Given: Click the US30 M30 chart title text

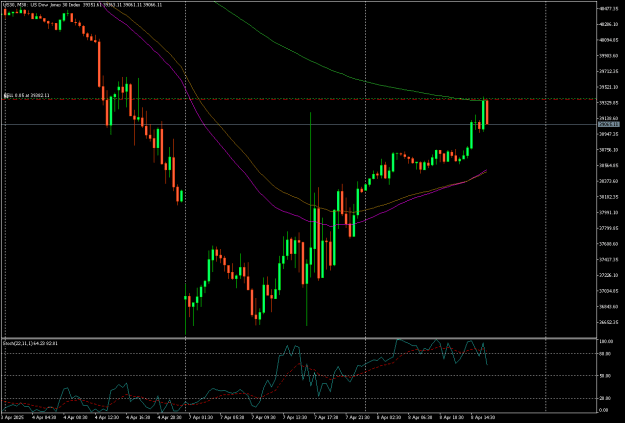Looking at the screenshot, I should 84,5.
